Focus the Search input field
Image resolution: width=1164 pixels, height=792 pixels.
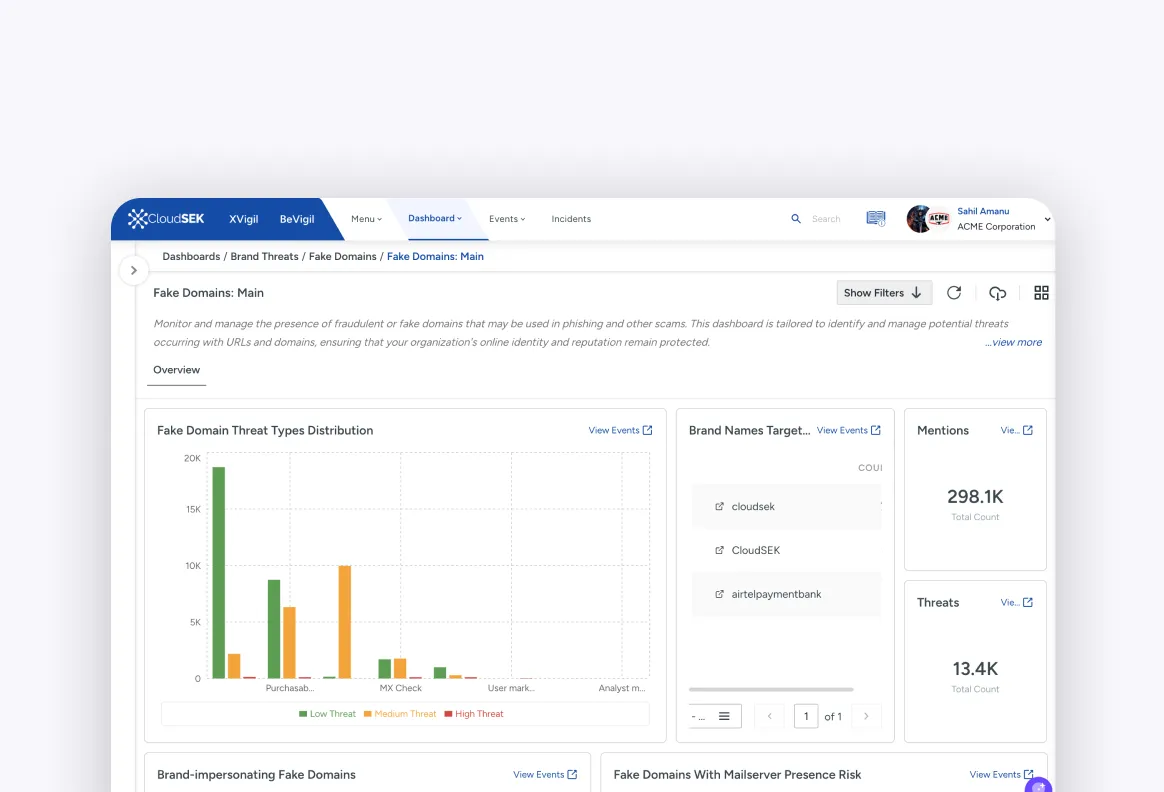(x=826, y=219)
